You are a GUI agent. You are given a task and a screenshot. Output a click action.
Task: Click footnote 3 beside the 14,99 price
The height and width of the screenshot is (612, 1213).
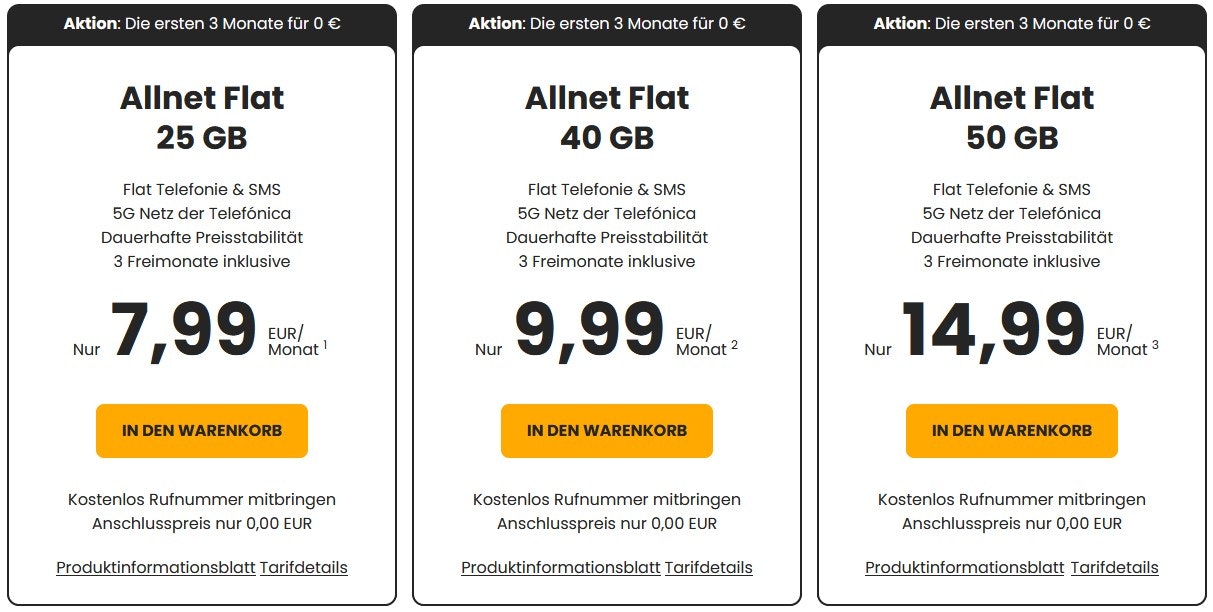coord(1155,345)
